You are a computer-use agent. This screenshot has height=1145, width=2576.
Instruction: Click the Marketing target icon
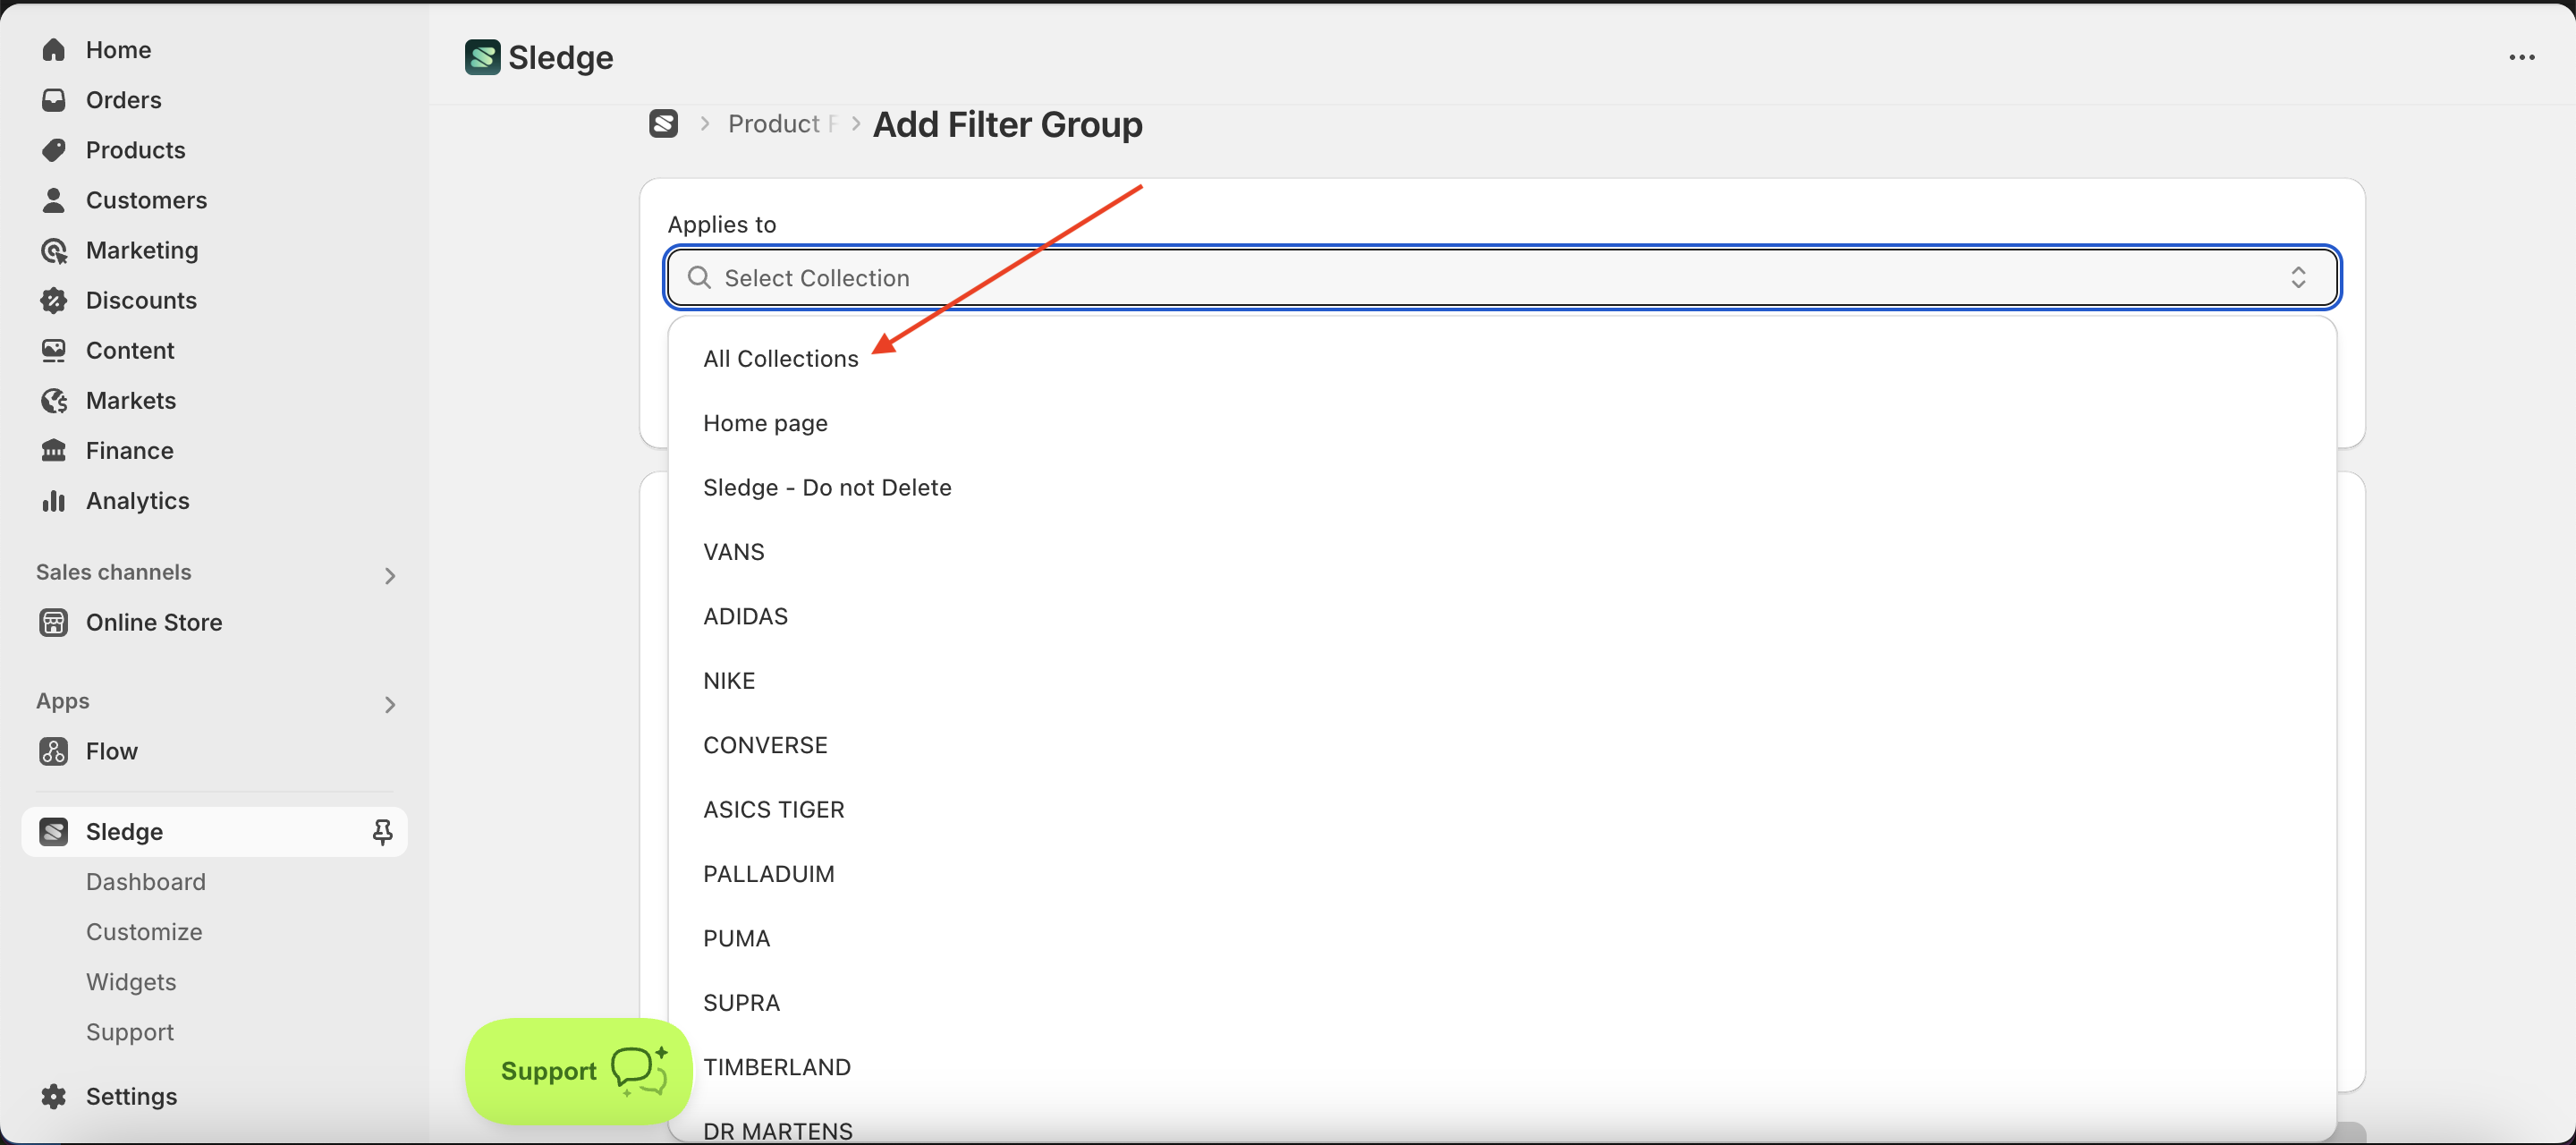[54, 250]
